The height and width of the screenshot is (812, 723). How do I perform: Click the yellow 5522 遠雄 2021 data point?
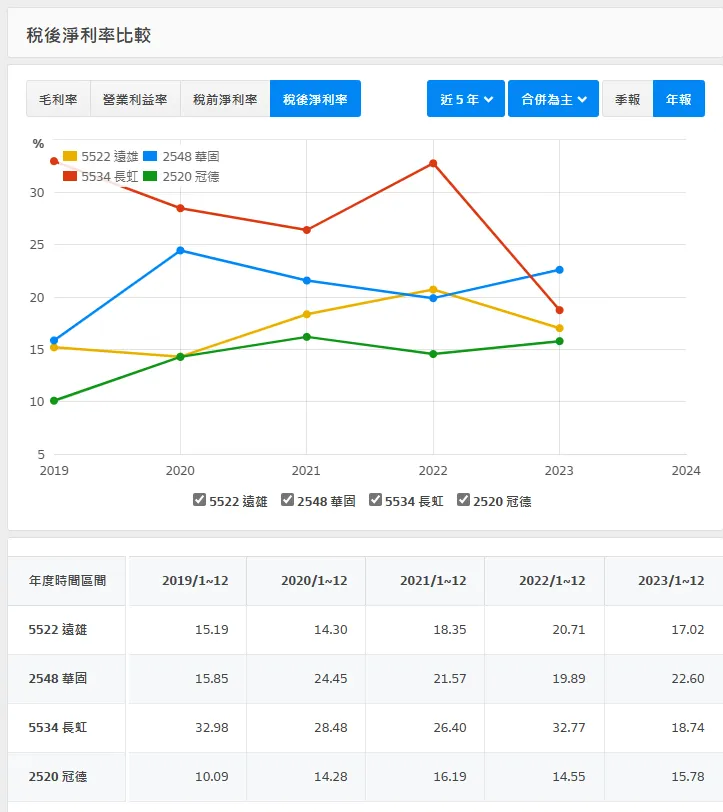(x=307, y=314)
